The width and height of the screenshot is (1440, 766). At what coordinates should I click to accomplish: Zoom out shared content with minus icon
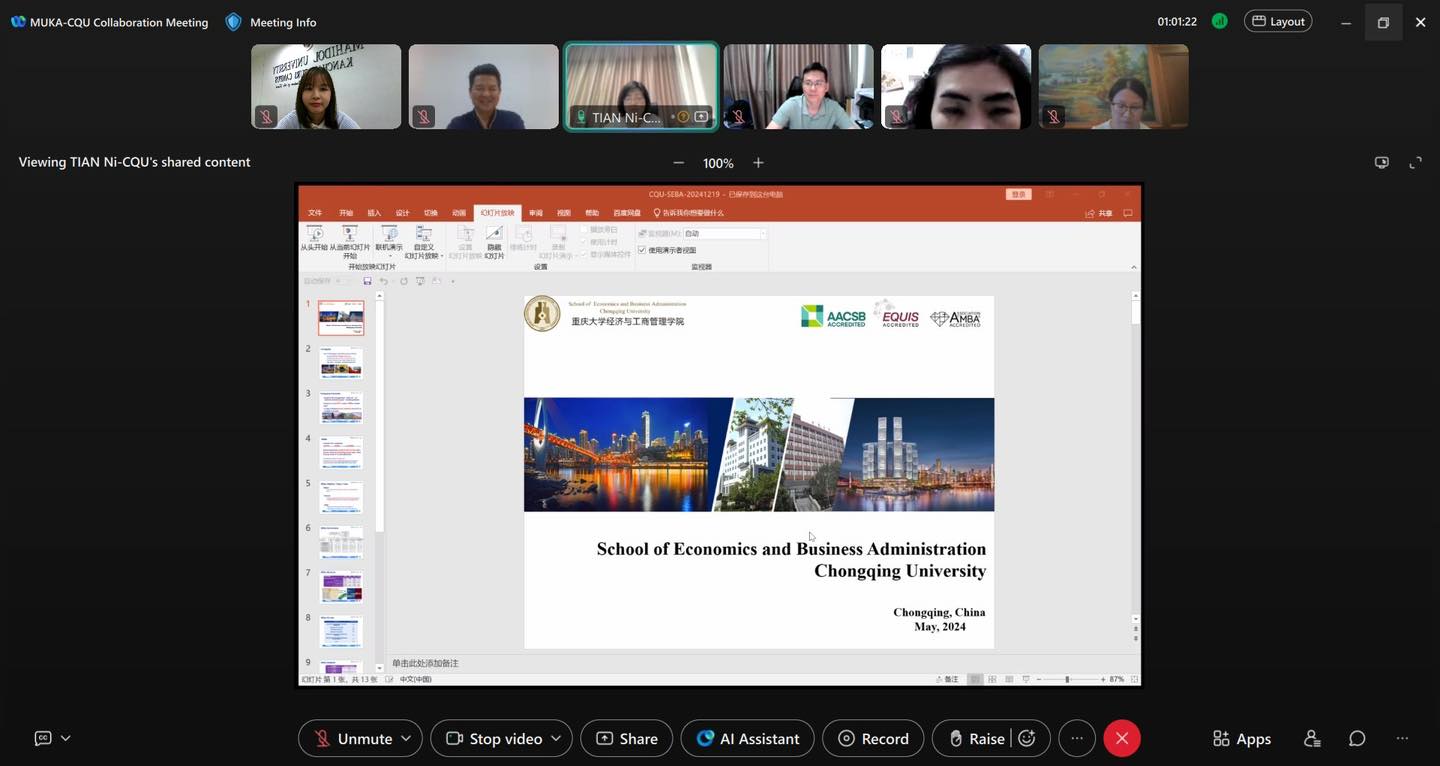coord(679,163)
